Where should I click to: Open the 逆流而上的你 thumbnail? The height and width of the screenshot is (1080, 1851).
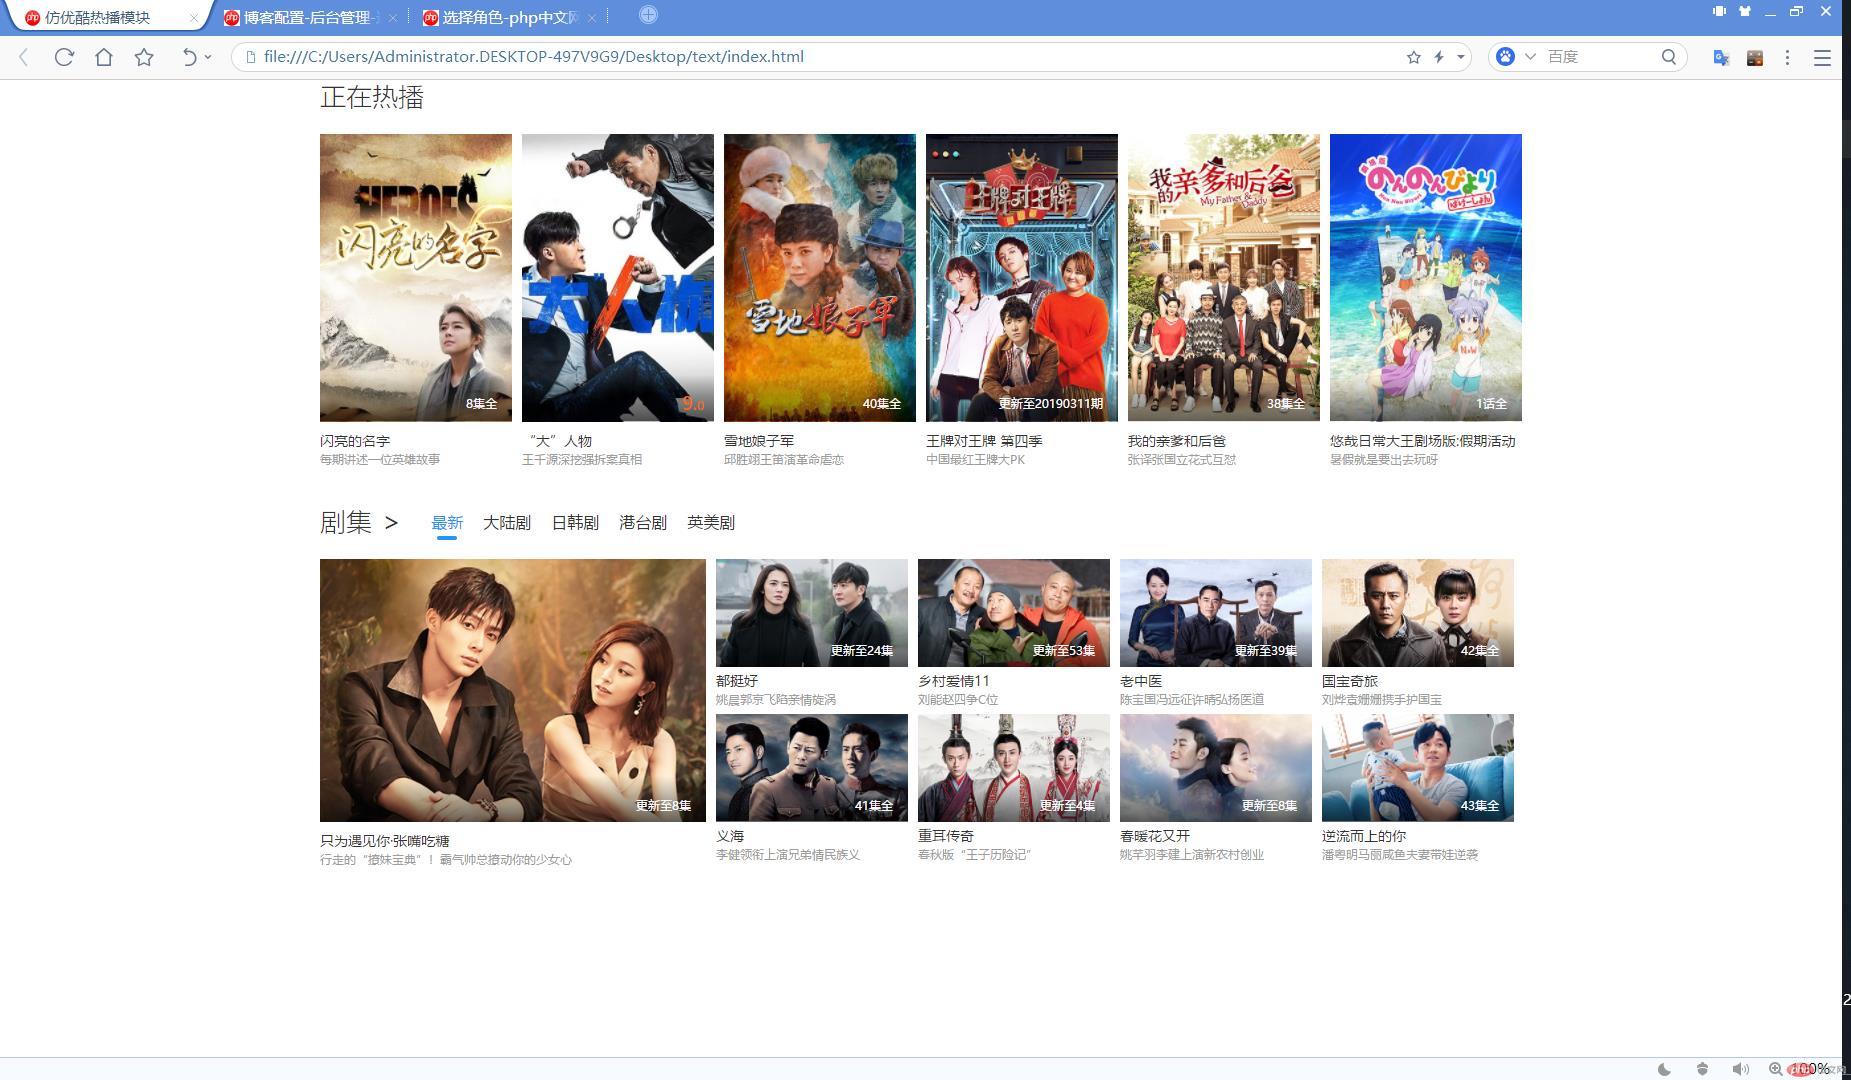point(1418,768)
